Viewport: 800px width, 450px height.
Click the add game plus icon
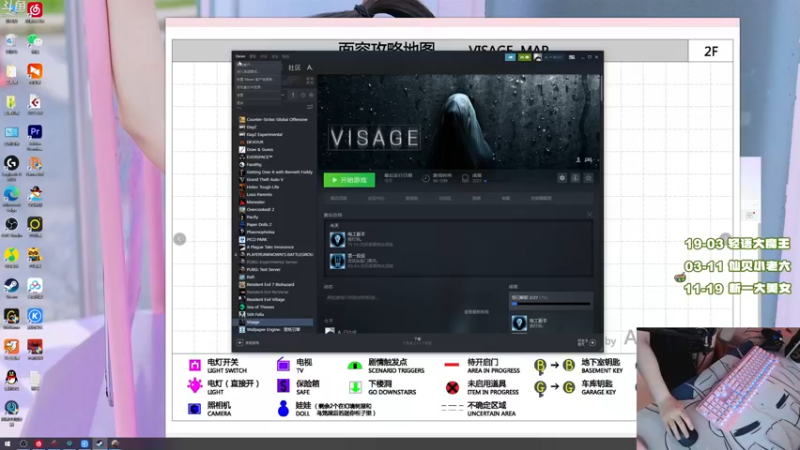(x=240, y=343)
